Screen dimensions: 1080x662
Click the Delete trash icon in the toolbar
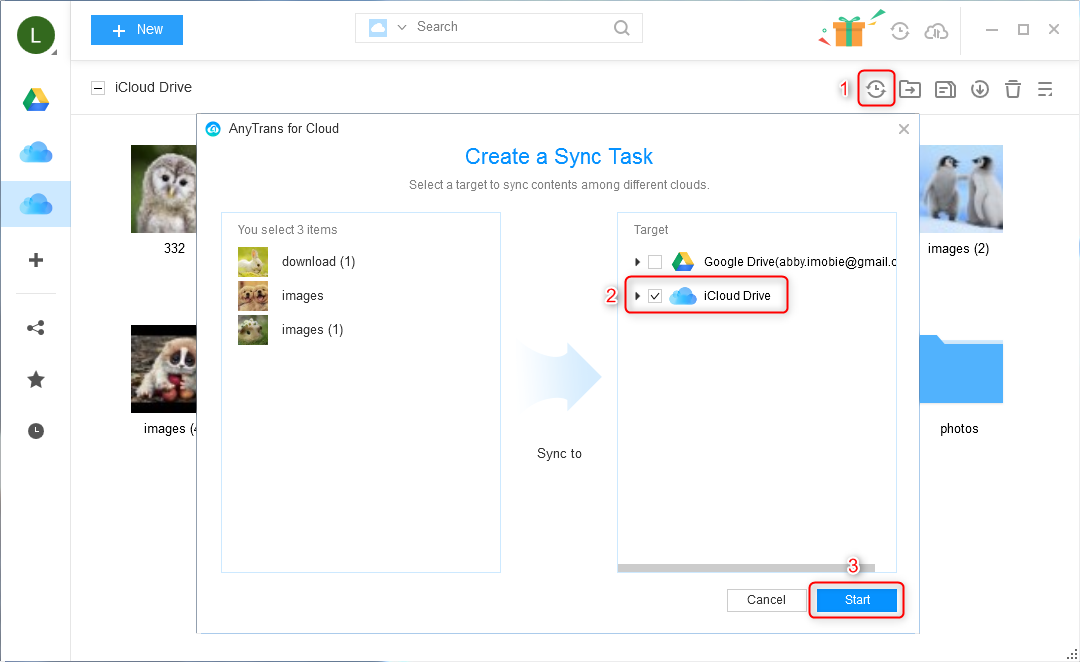1013,89
